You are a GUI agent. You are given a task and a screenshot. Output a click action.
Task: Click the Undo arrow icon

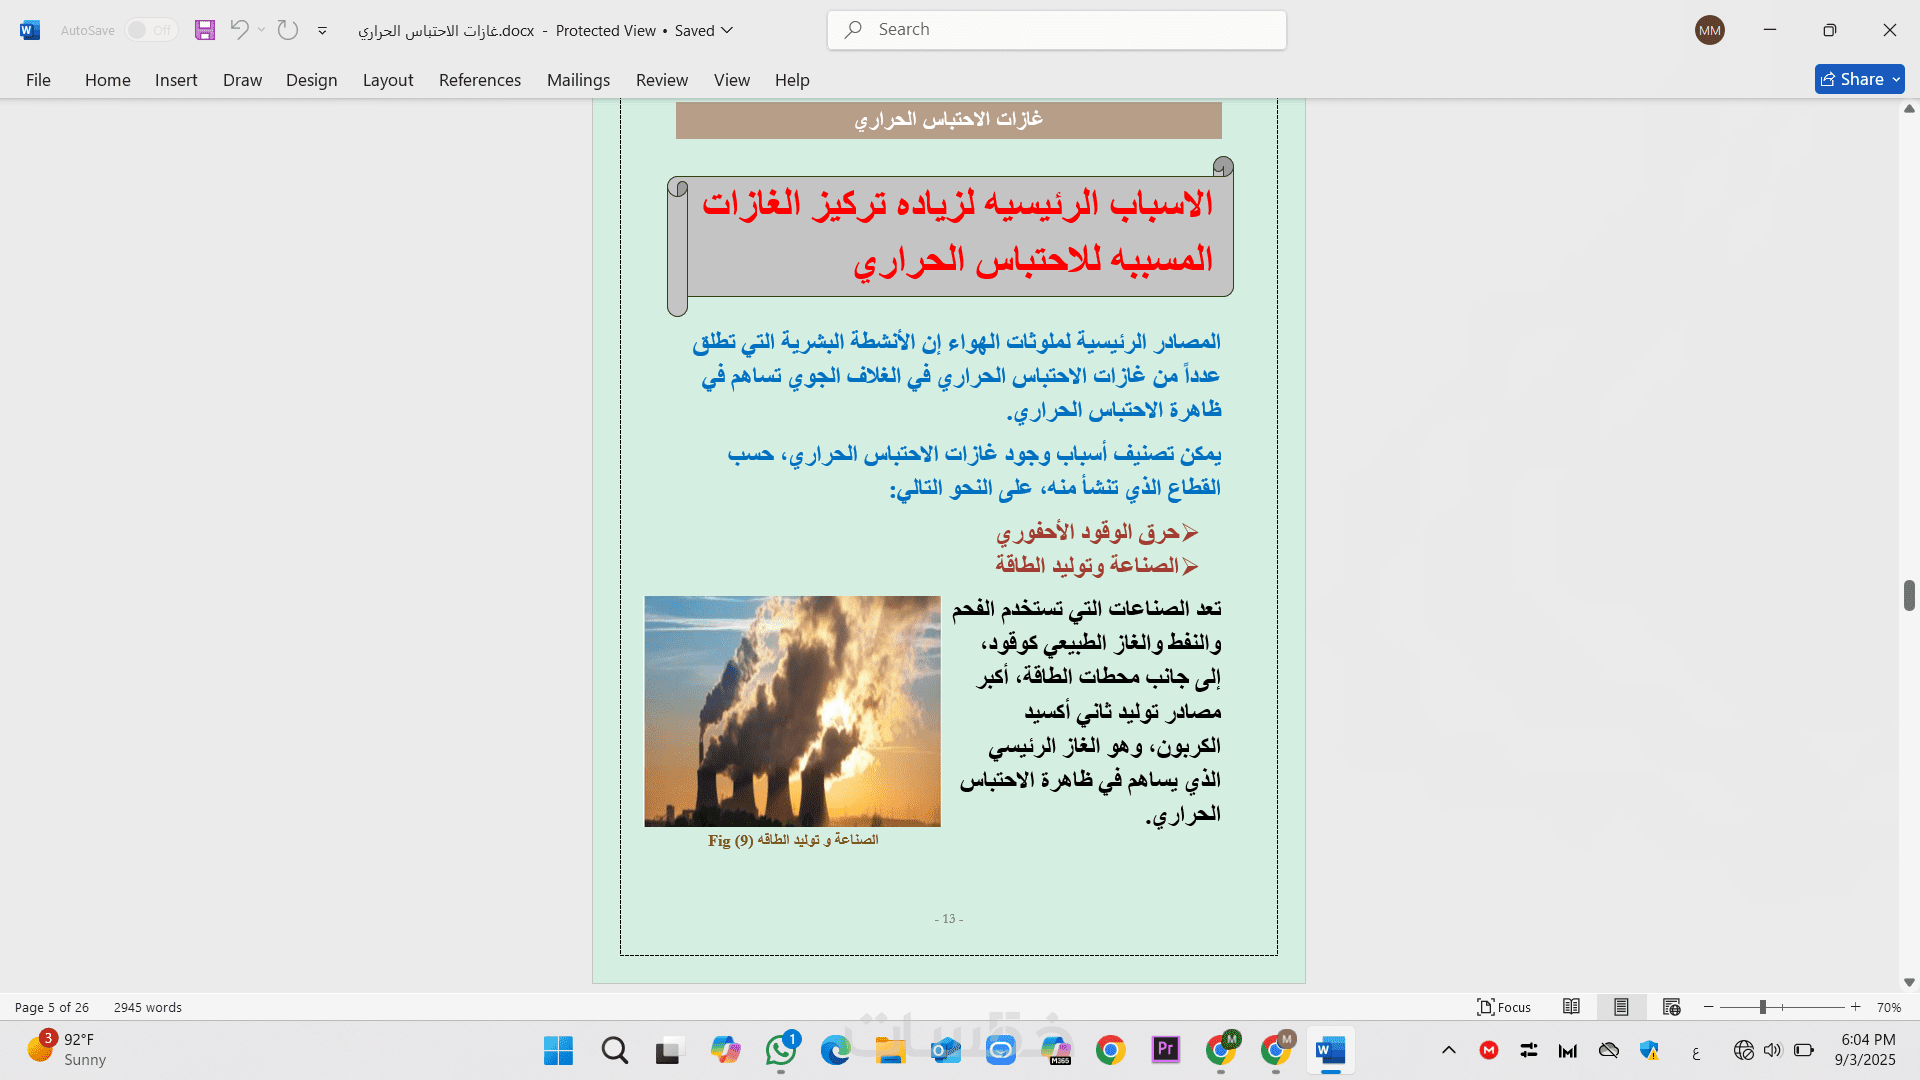(239, 30)
